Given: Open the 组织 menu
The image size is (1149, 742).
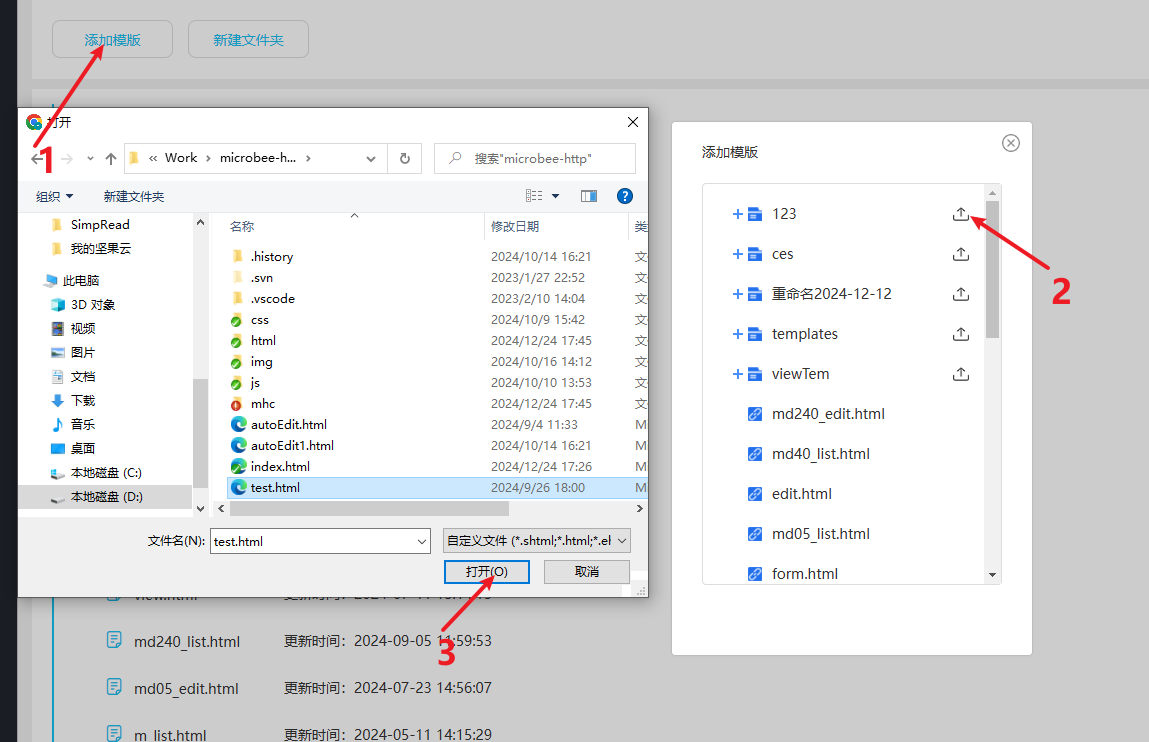Looking at the screenshot, I should [x=54, y=197].
